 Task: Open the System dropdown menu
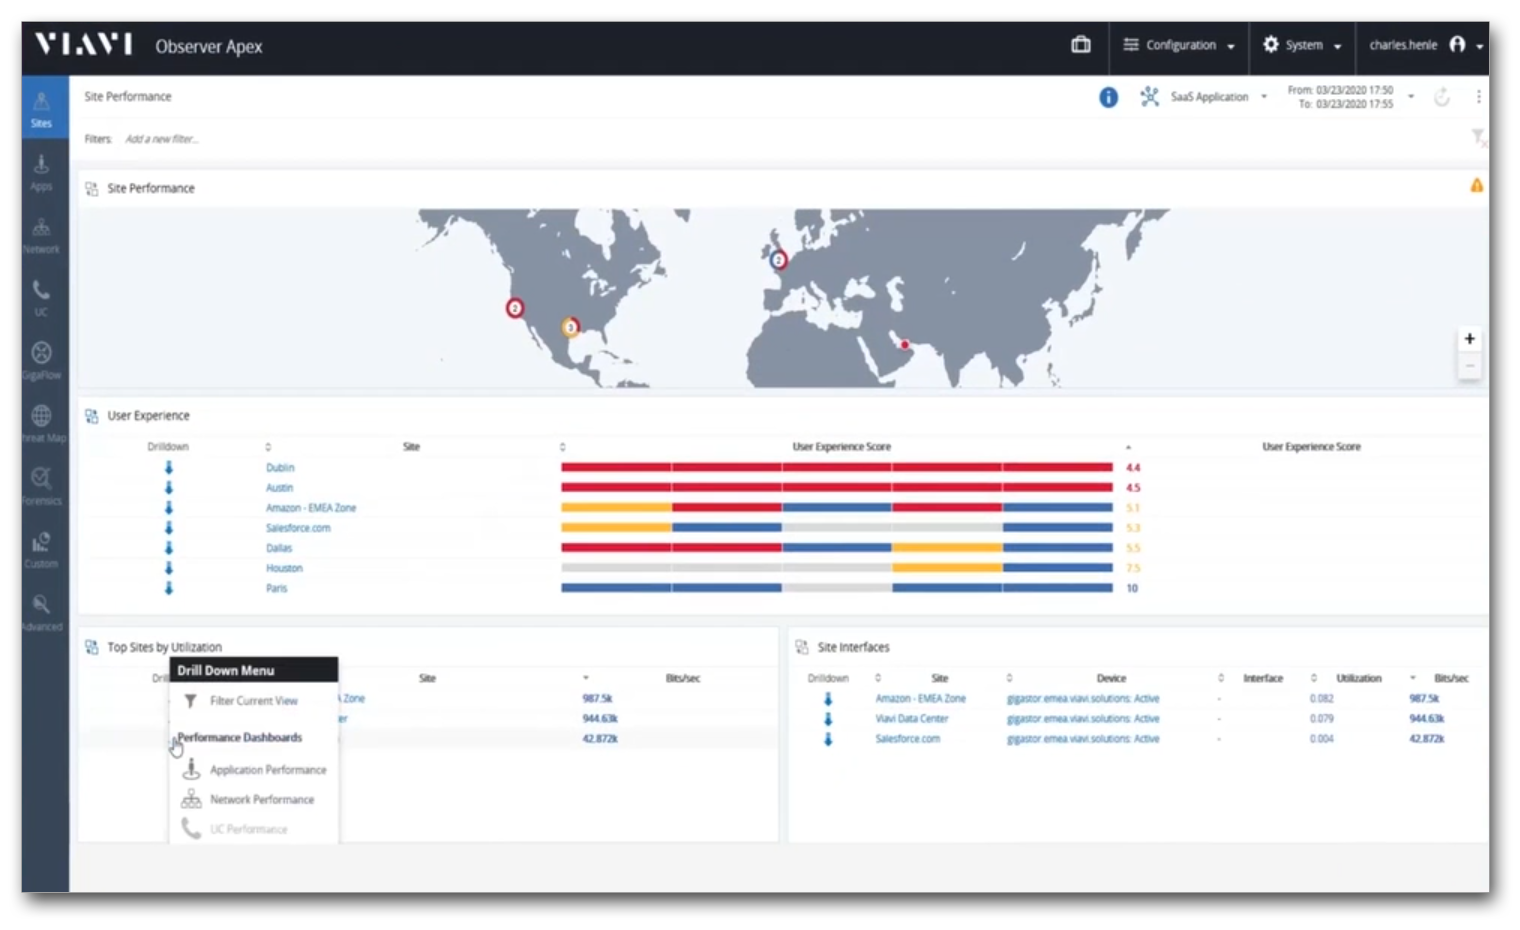tap(1301, 45)
